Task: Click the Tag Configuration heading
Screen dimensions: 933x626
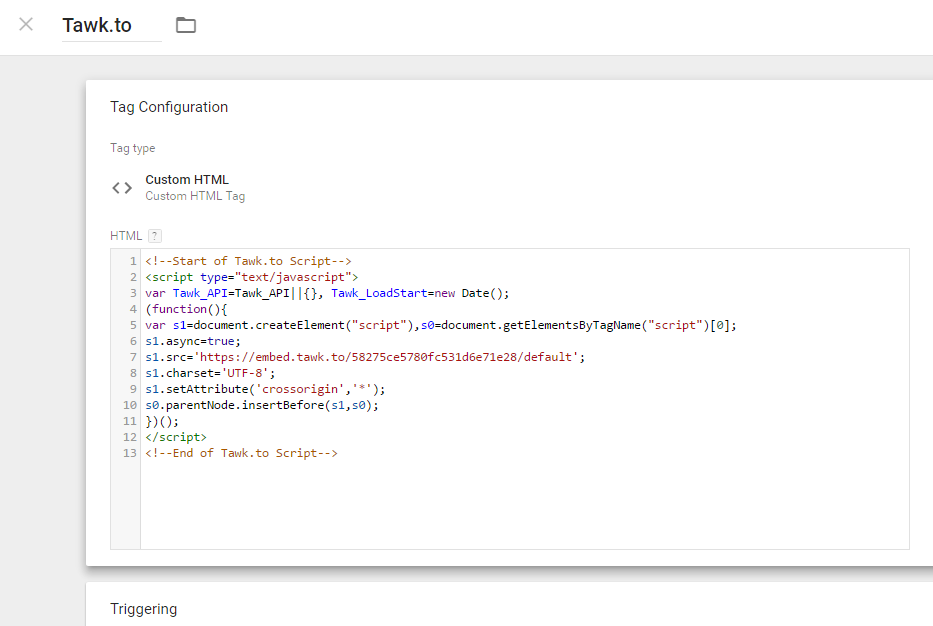Action: tap(169, 107)
